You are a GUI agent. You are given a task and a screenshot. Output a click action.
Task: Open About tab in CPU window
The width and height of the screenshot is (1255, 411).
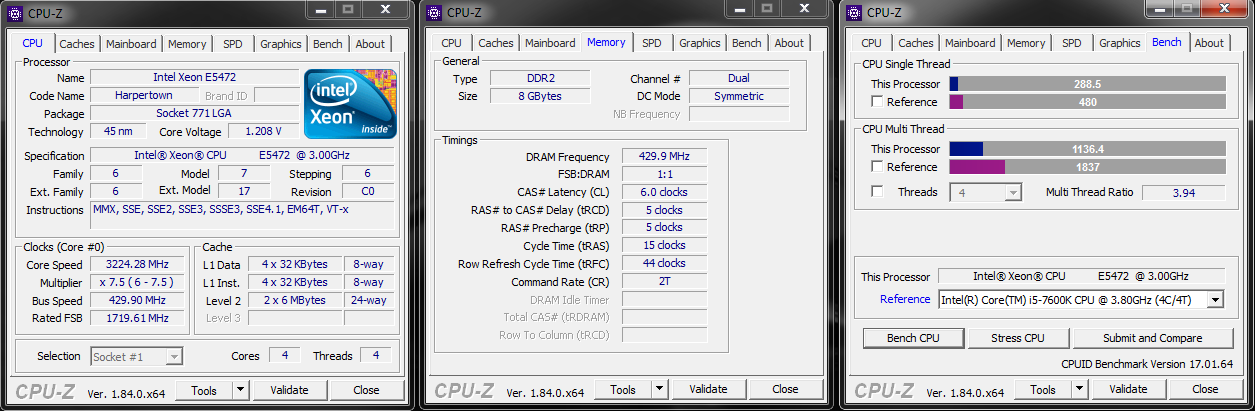(x=370, y=44)
